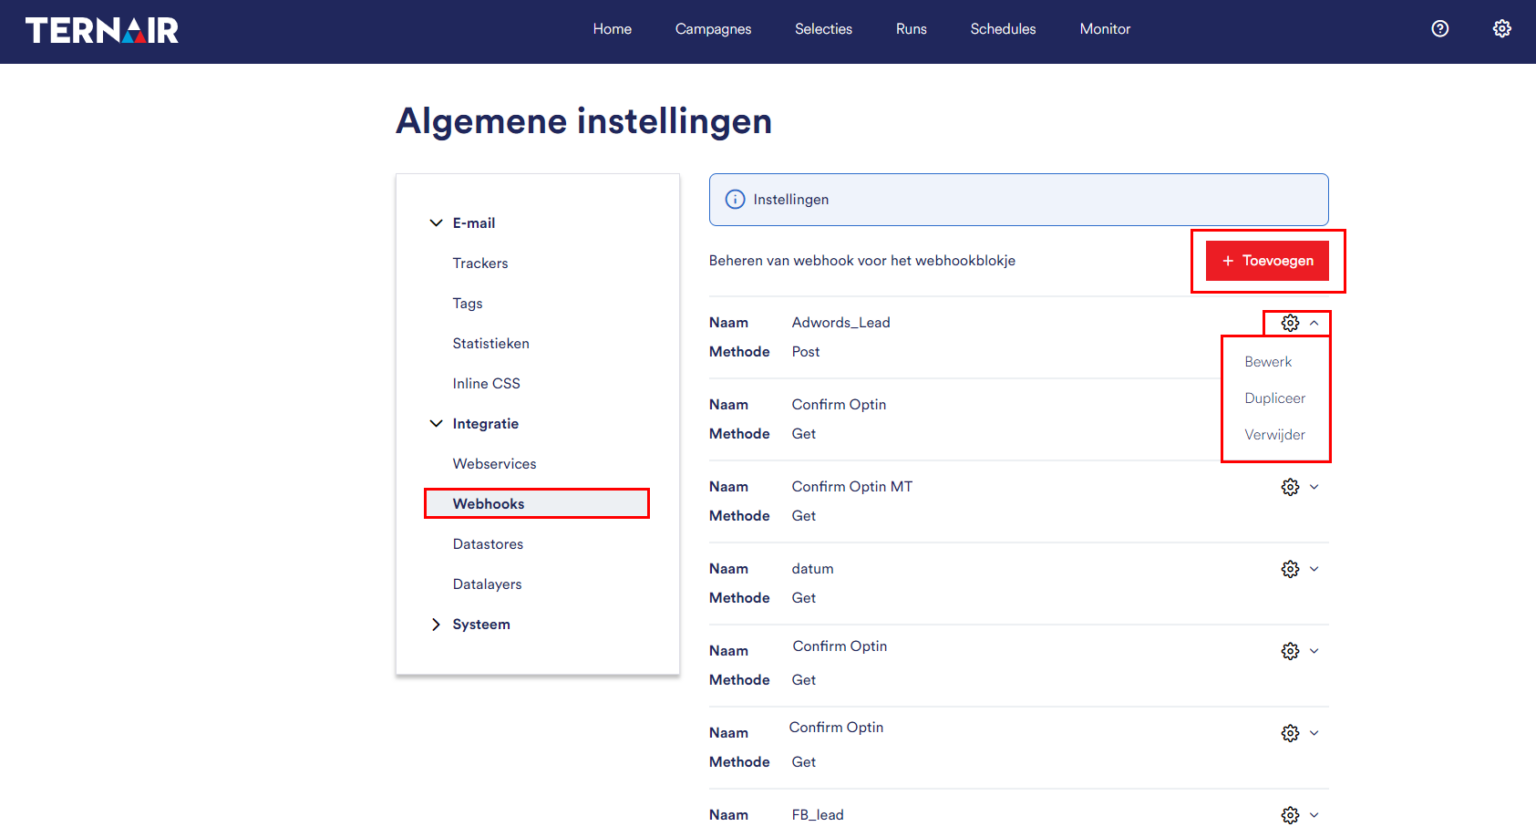Open the top-right settings gear icon
The width and height of the screenshot is (1536, 837).
(x=1502, y=29)
